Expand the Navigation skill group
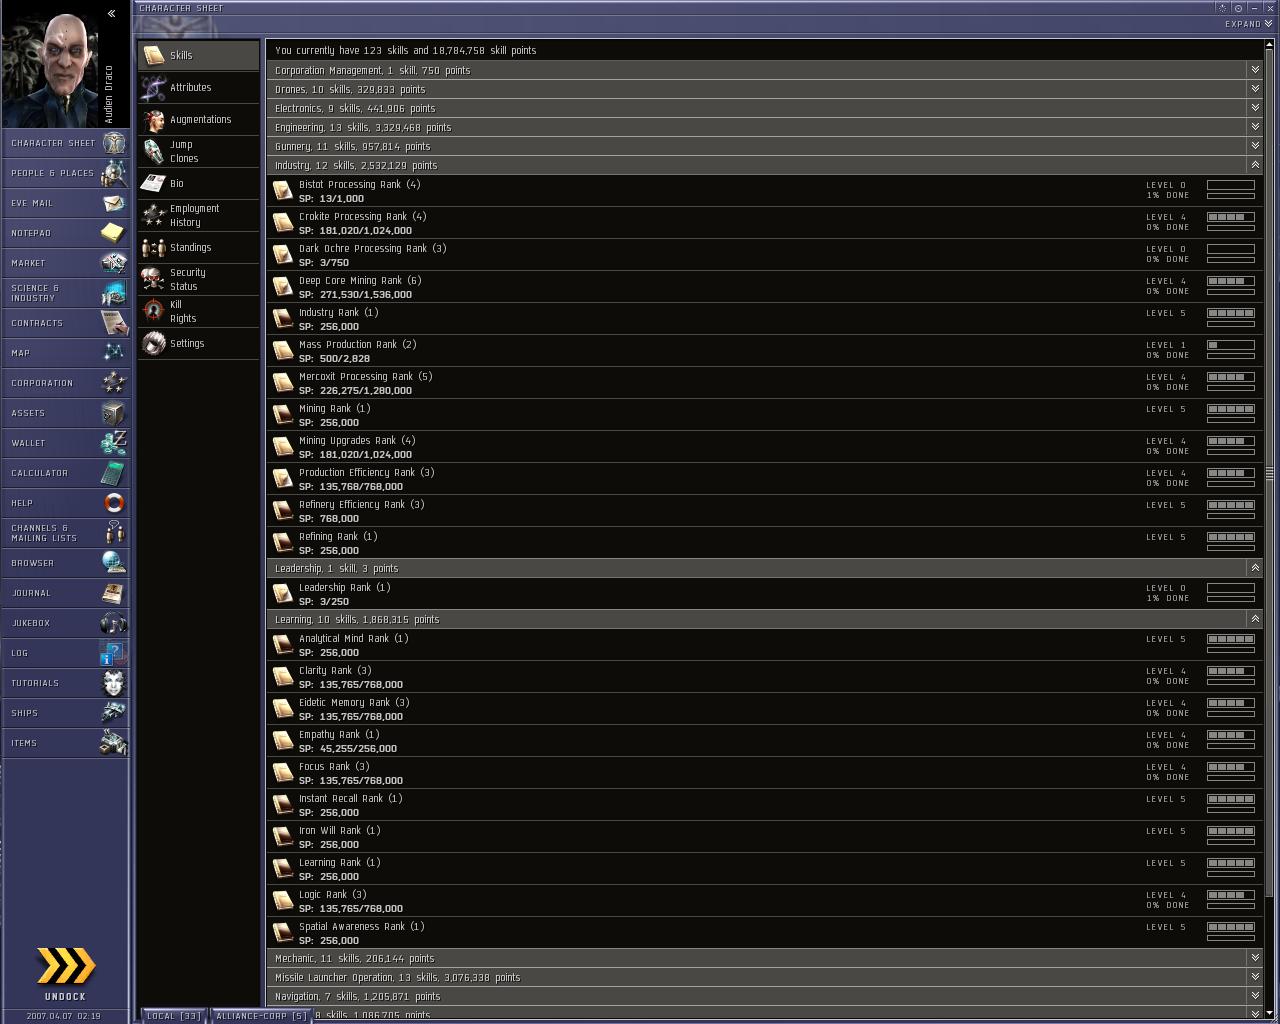The height and width of the screenshot is (1024, 1280). (1255, 996)
